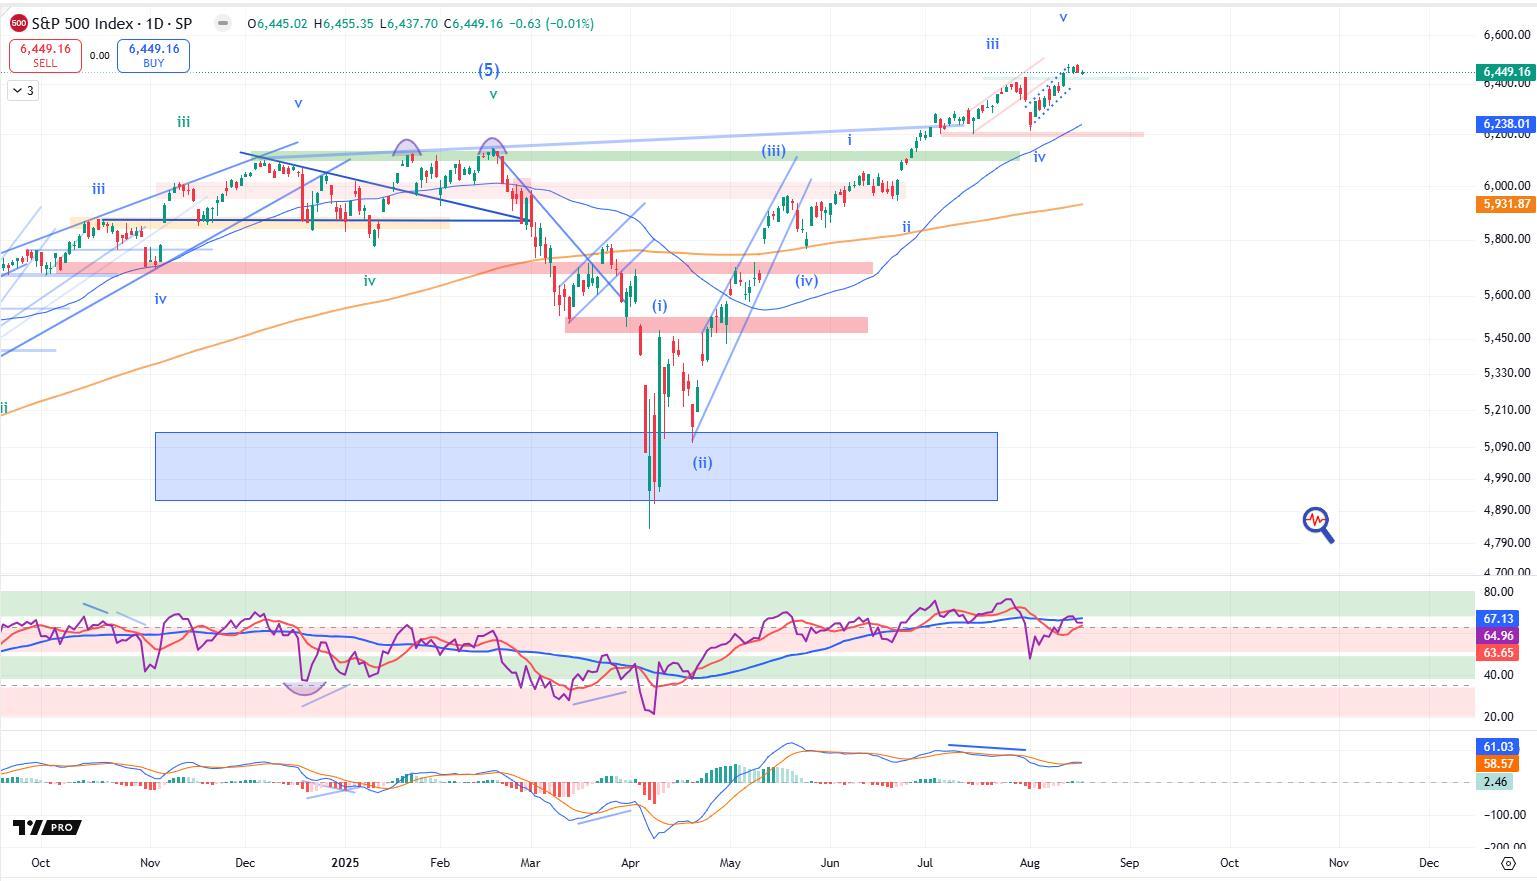Expand the indicator legend showing 3
The height and width of the screenshot is (881, 1537).
coord(22,91)
